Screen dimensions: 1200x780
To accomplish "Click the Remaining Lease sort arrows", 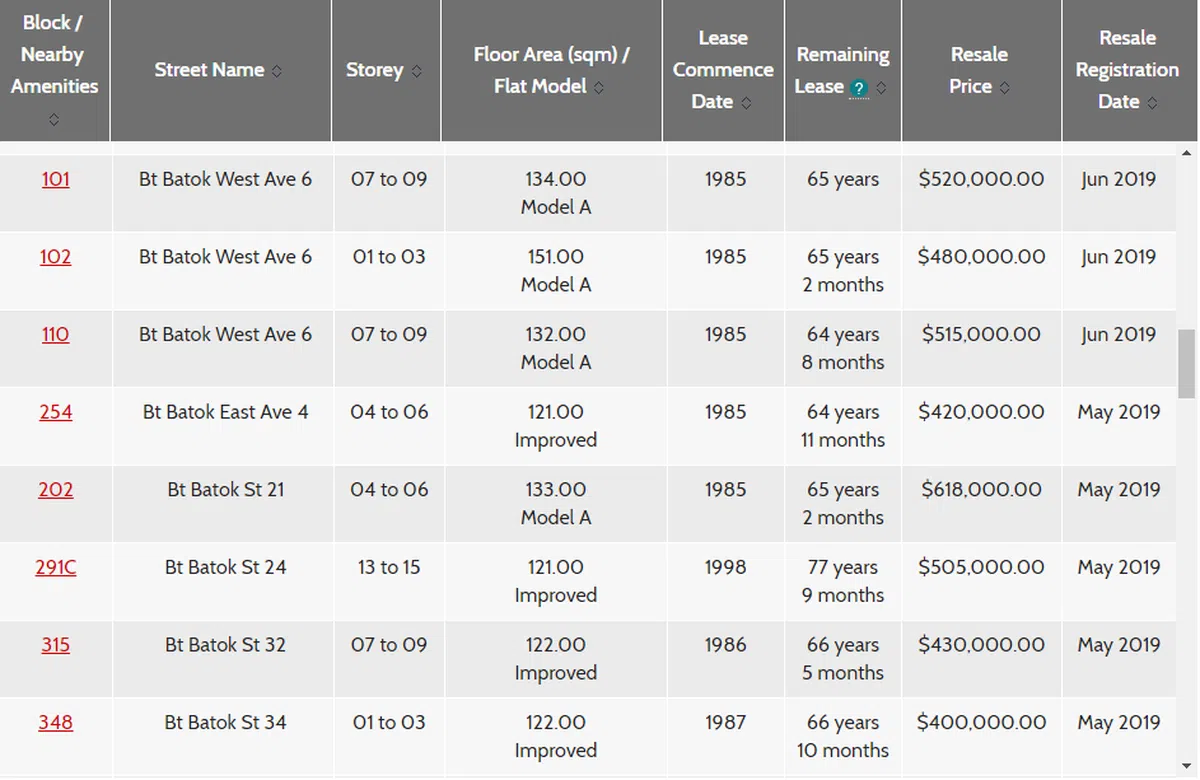I will [881, 88].
